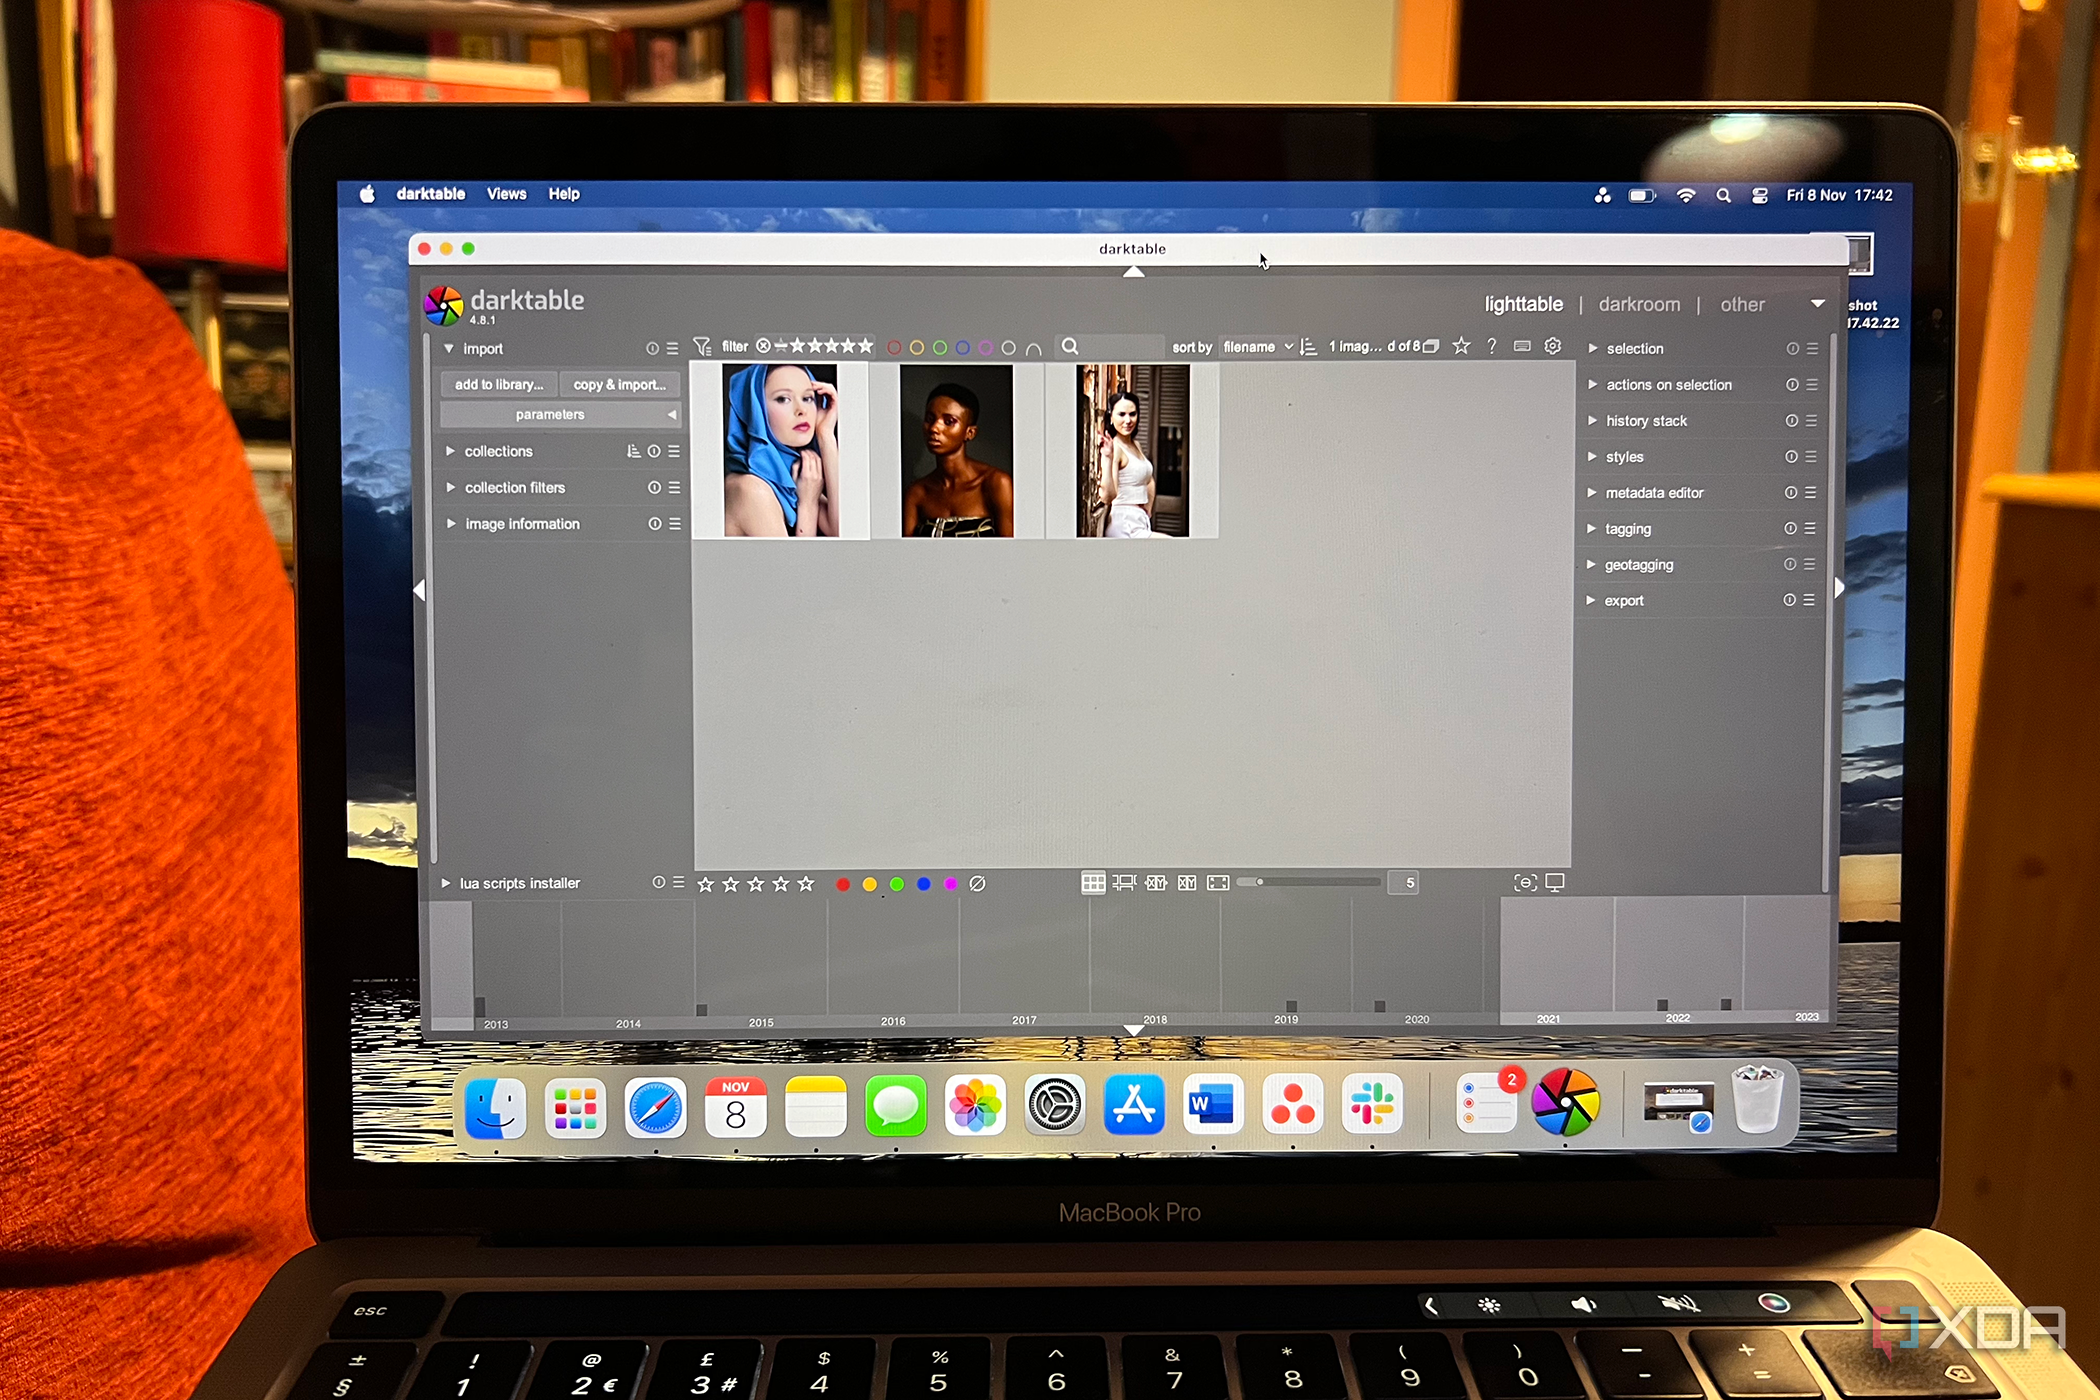Open darktable preferences gear icon
Screen dimensions: 2100x1400
(1553, 346)
